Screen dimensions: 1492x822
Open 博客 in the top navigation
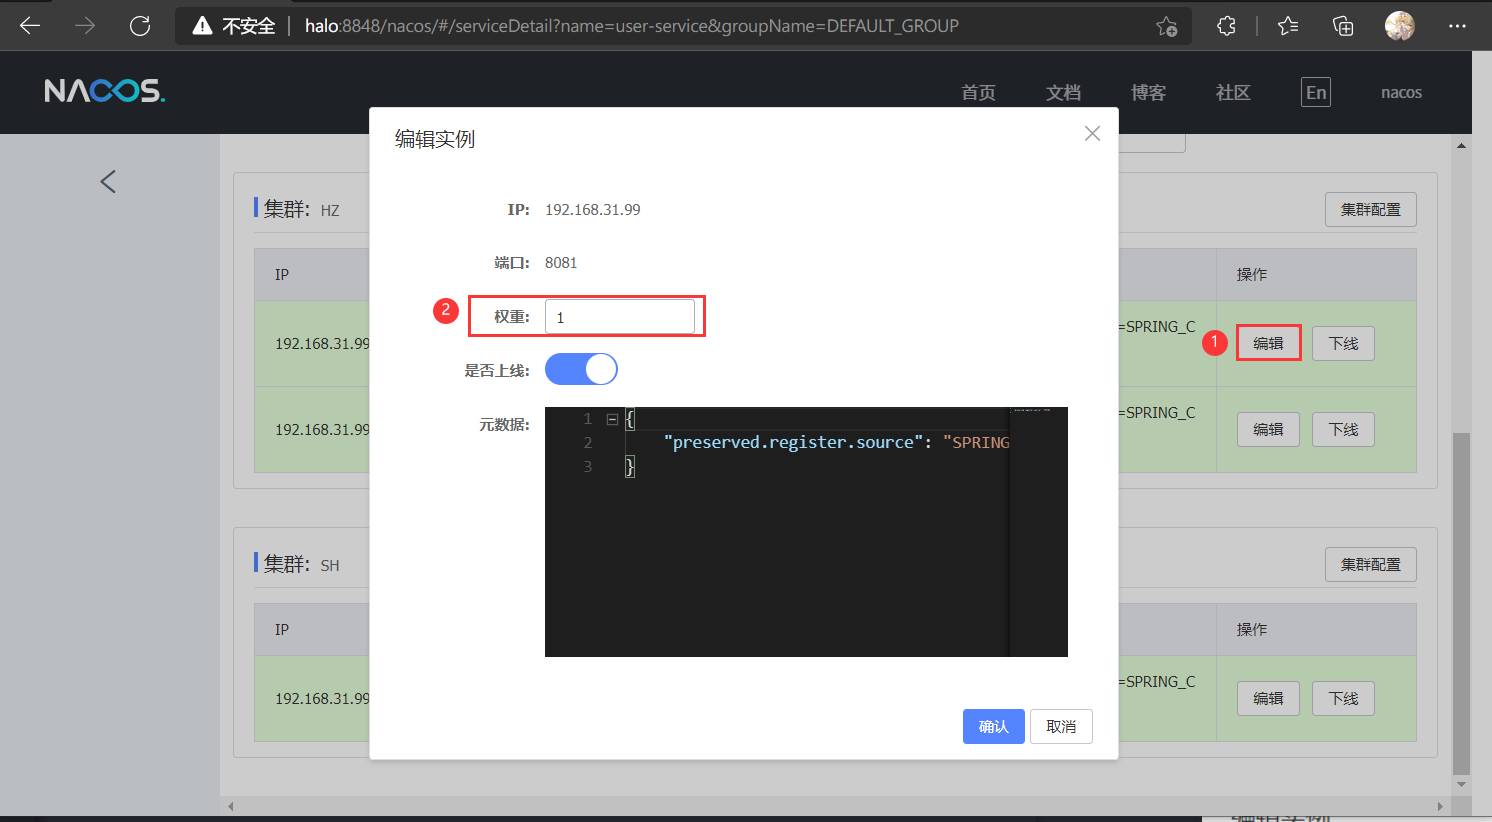click(1148, 93)
